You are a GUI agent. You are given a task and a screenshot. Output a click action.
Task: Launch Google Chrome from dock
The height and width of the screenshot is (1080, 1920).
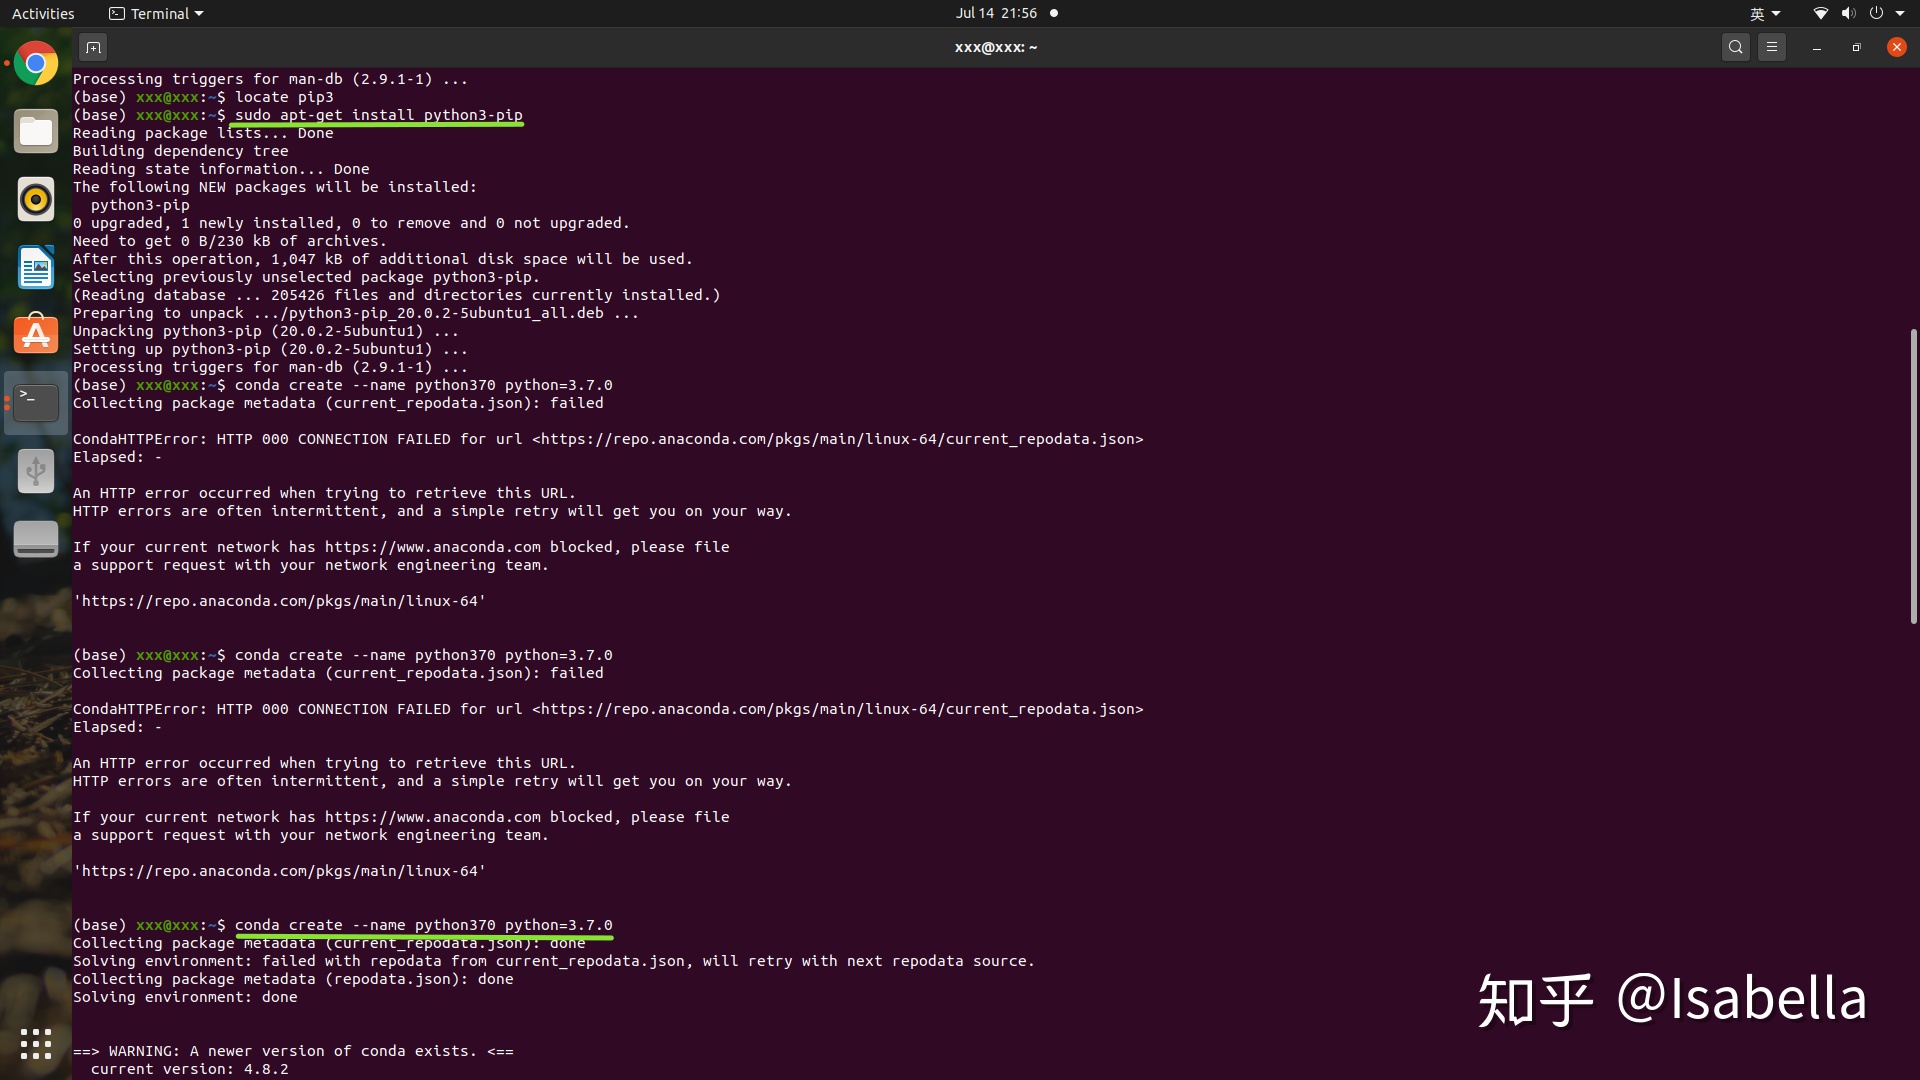point(36,64)
